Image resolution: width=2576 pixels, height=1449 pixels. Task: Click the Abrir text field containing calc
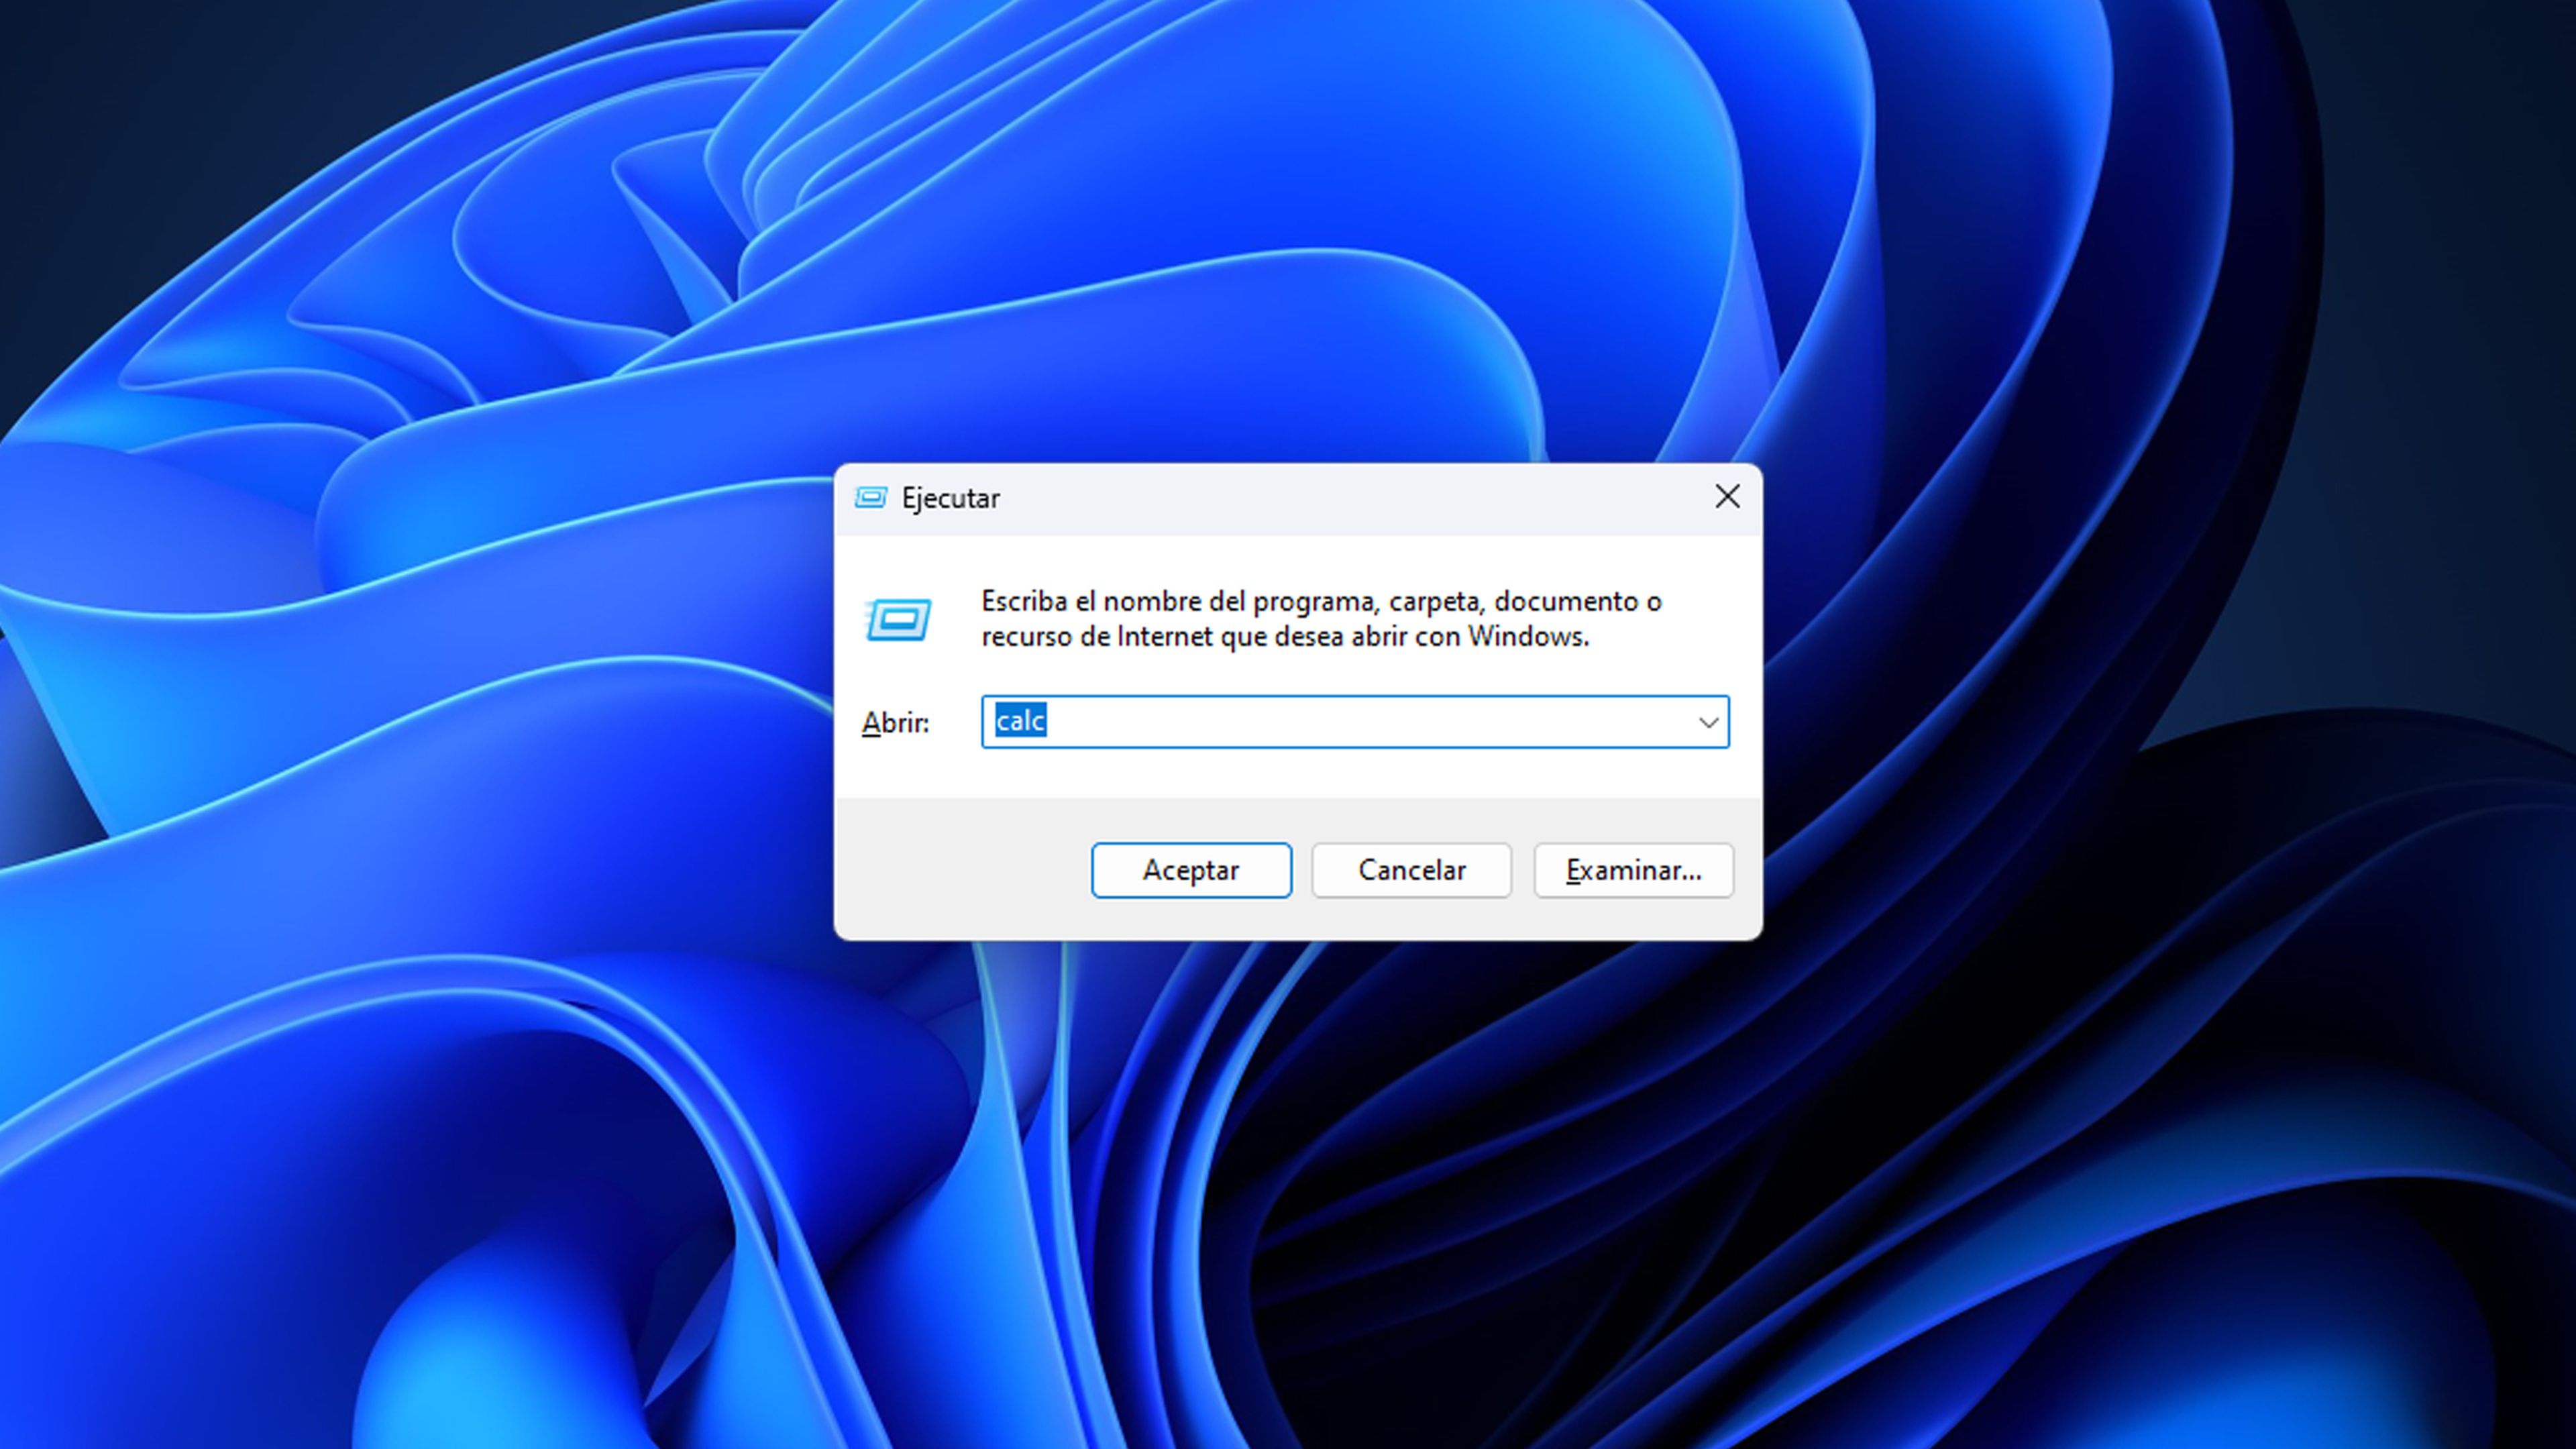[x=1355, y=722]
